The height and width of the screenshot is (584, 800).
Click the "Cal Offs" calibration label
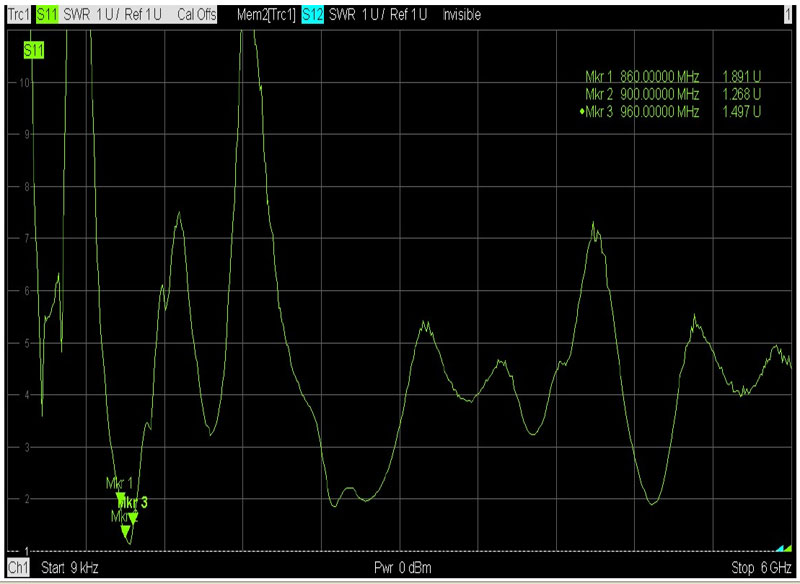click(x=196, y=15)
